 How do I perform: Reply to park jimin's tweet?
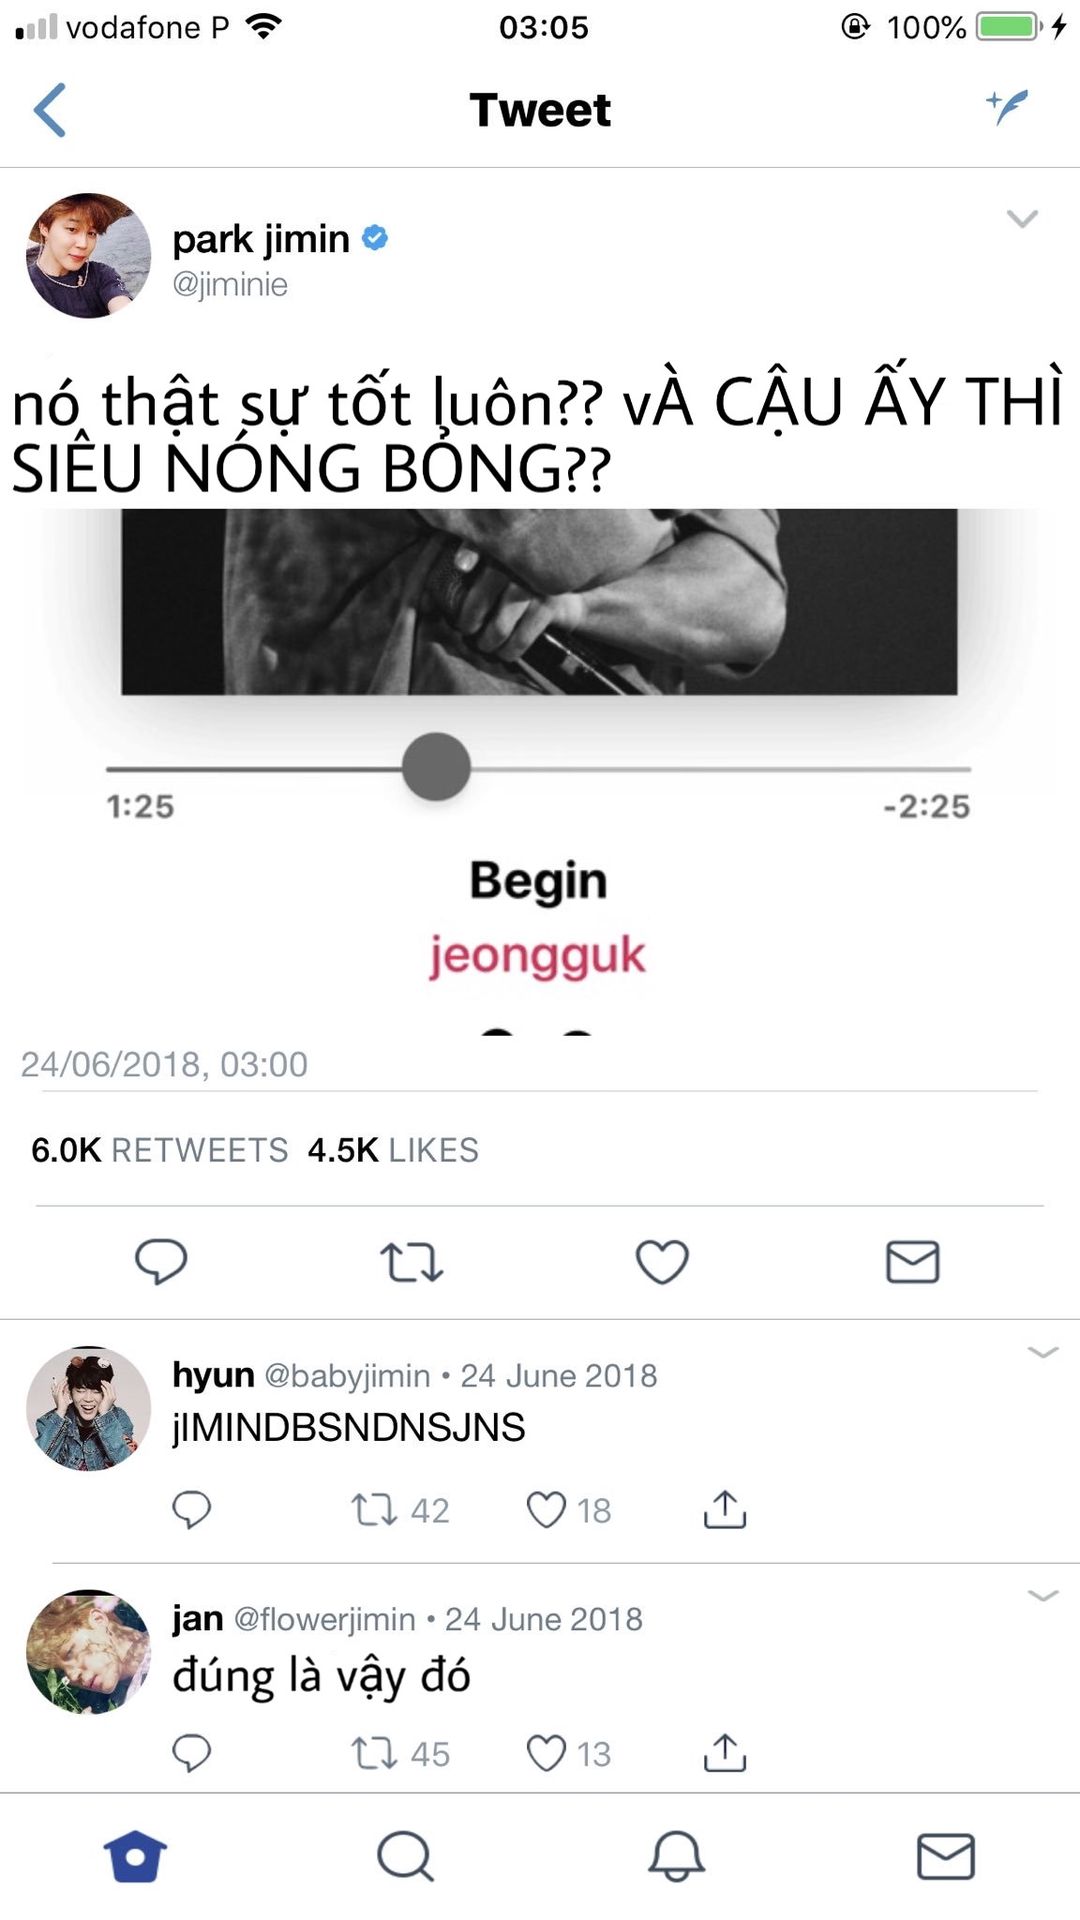pyautogui.click(x=161, y=1261)
